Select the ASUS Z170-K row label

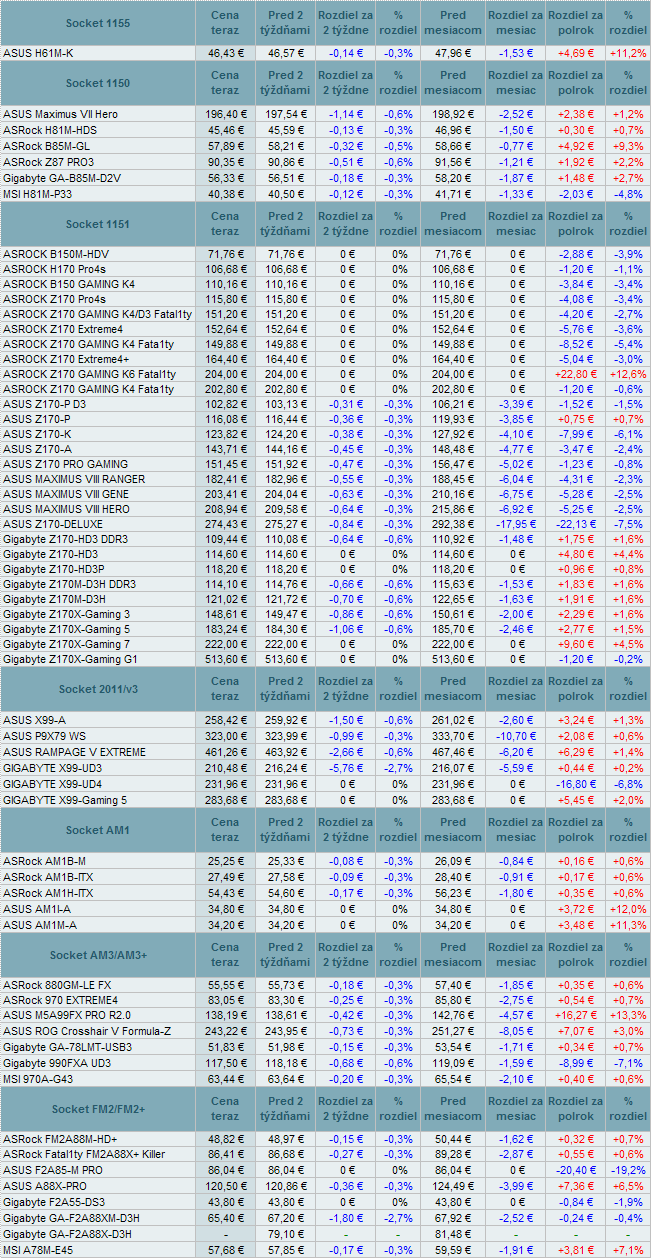[x=37, y=434]
